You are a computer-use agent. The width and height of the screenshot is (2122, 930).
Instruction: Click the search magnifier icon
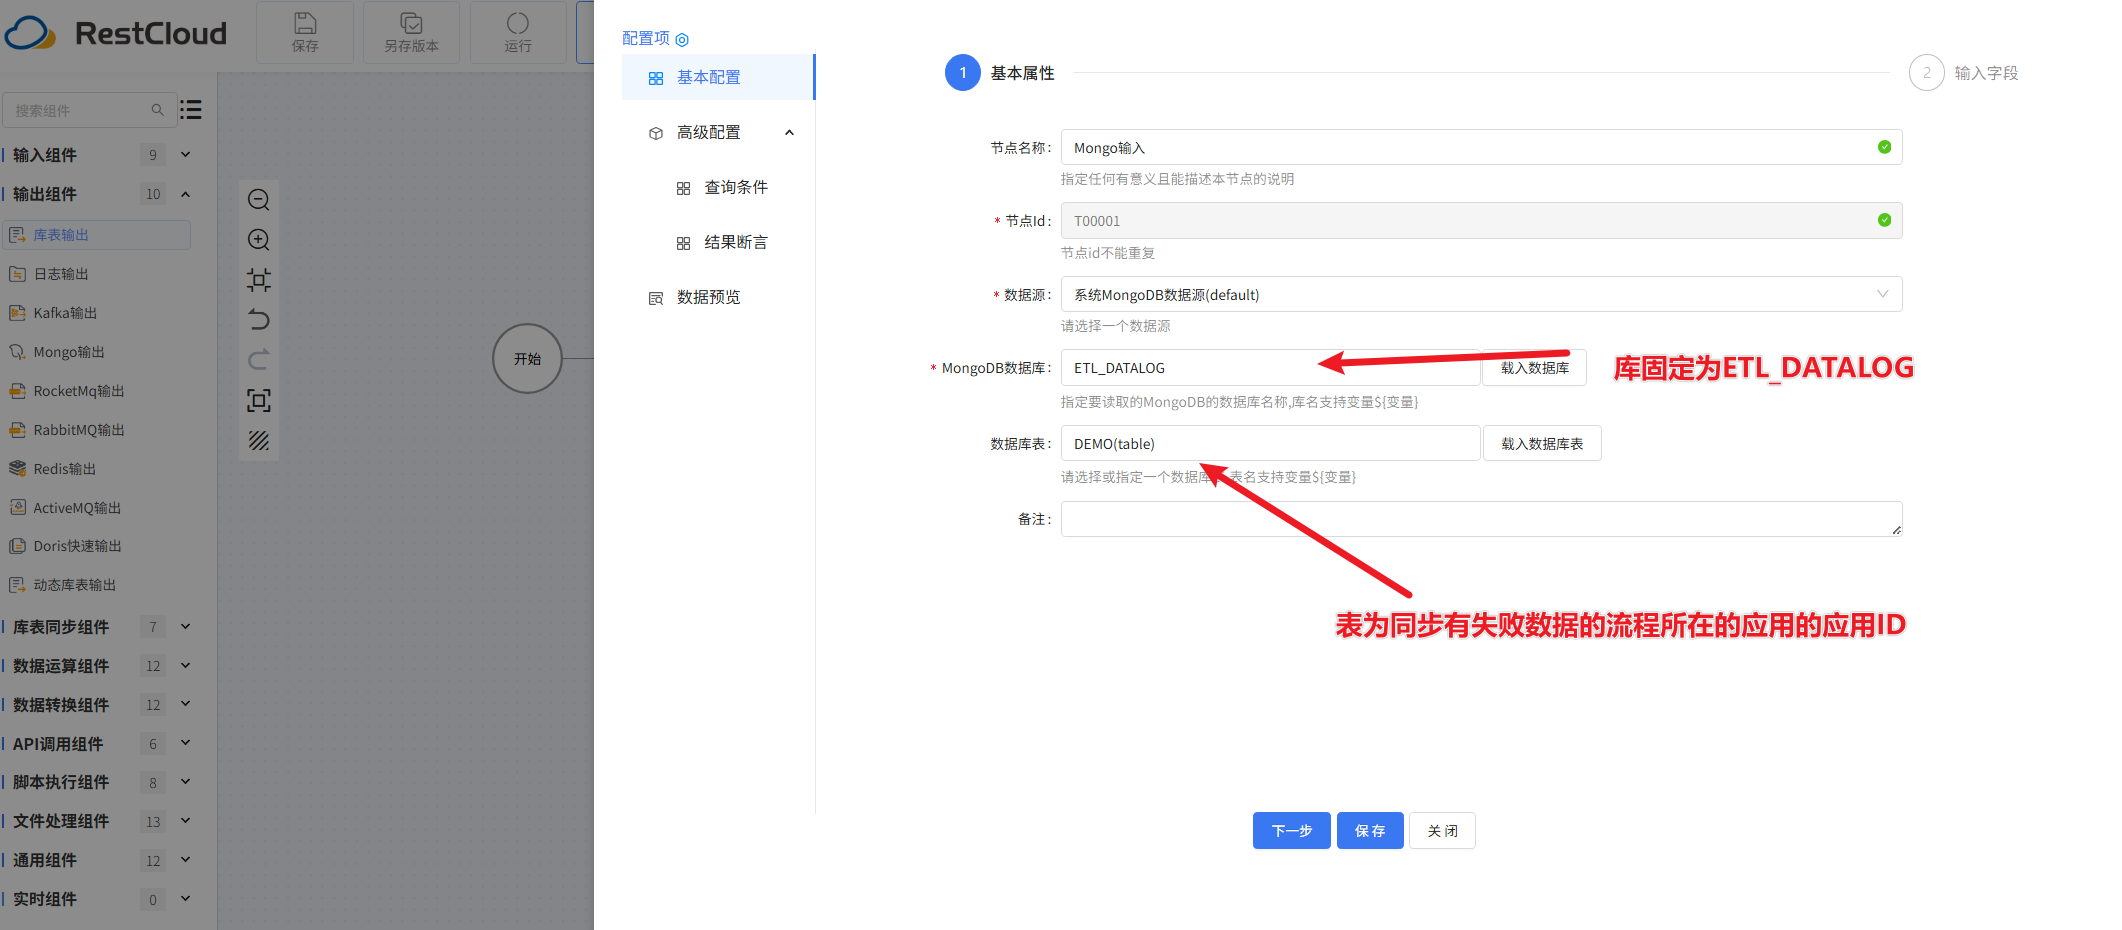[157, 110]
